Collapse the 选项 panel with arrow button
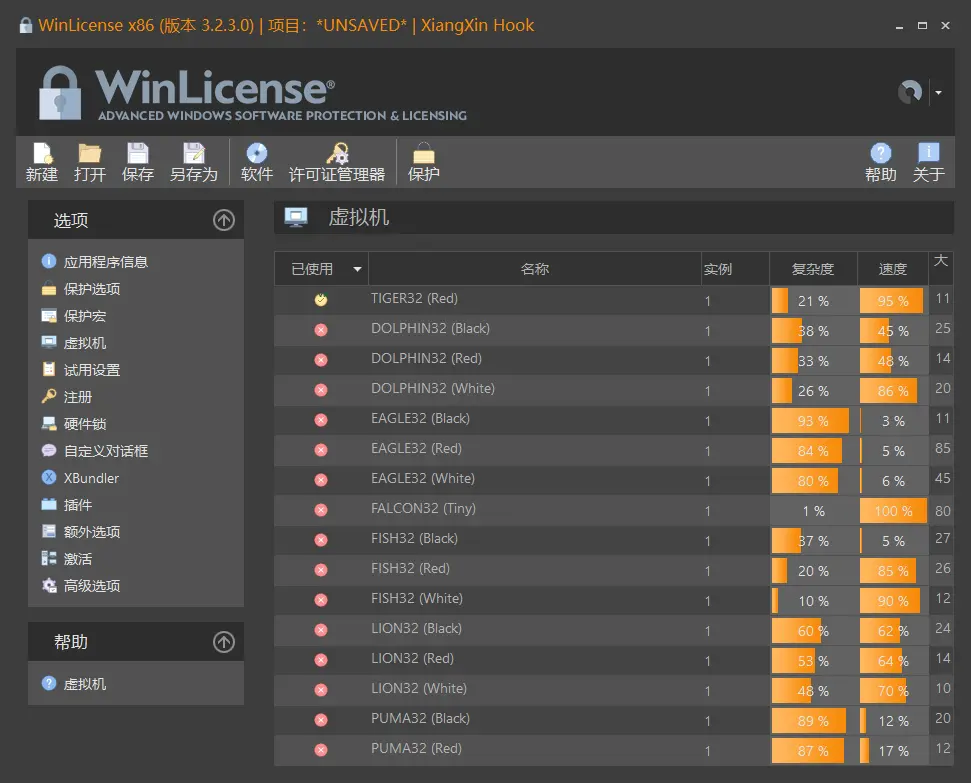Image resolution: width=971 pixels, height=783 pixels. [x=224, y=220]
